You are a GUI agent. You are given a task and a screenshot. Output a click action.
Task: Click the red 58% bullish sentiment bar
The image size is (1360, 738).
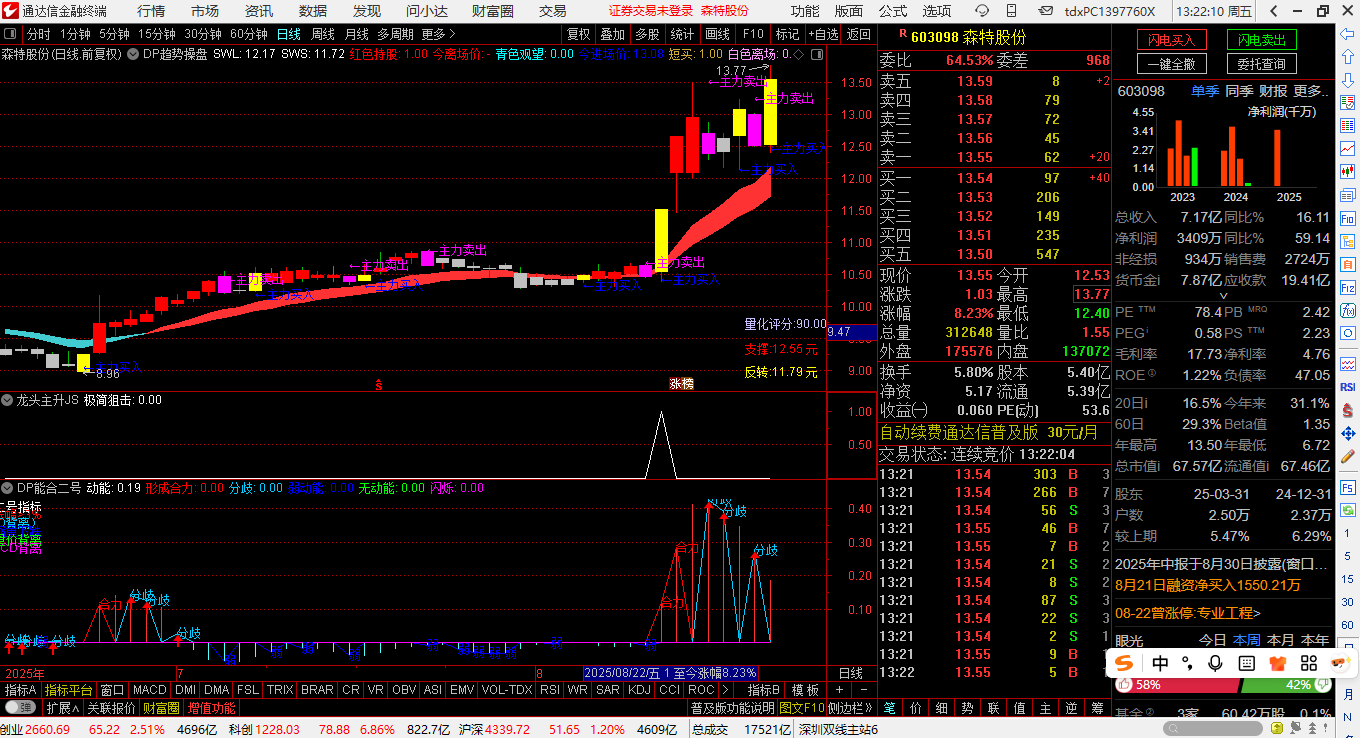click(1178, 685)
